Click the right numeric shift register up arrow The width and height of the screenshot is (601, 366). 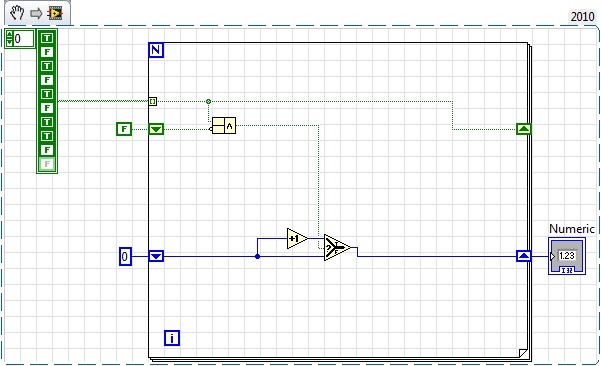click(x=524, y=256)
